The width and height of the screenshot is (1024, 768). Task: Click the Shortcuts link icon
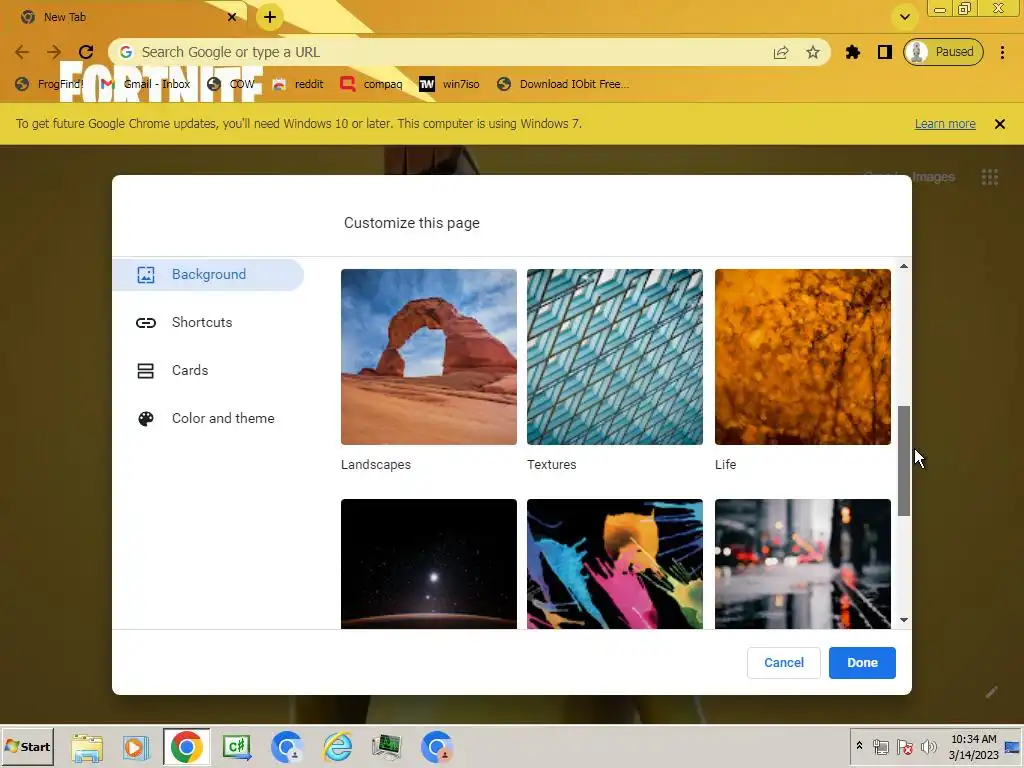coord(146,323)
